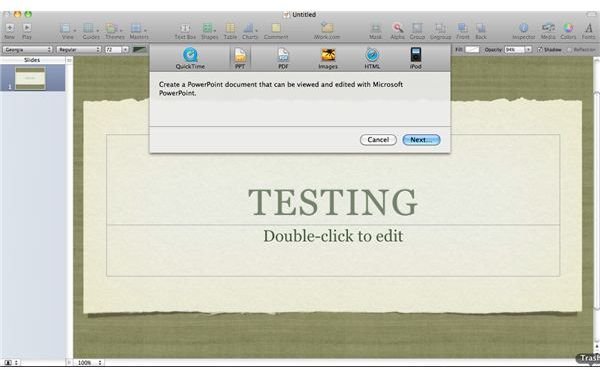Send object to Back via toolbar

(481, 31)
